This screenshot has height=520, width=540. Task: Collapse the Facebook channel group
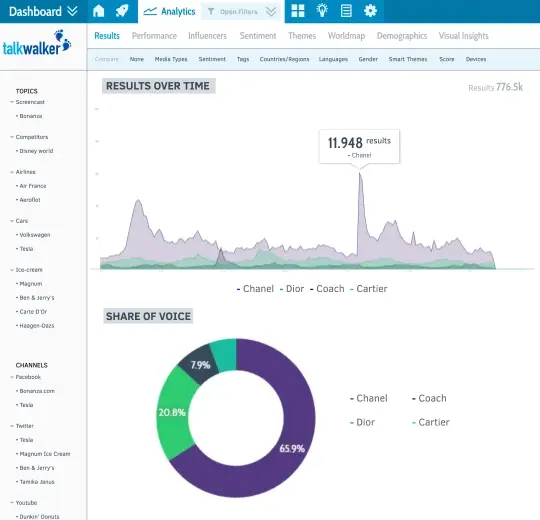pyautogui.click(x=12, y=377)
